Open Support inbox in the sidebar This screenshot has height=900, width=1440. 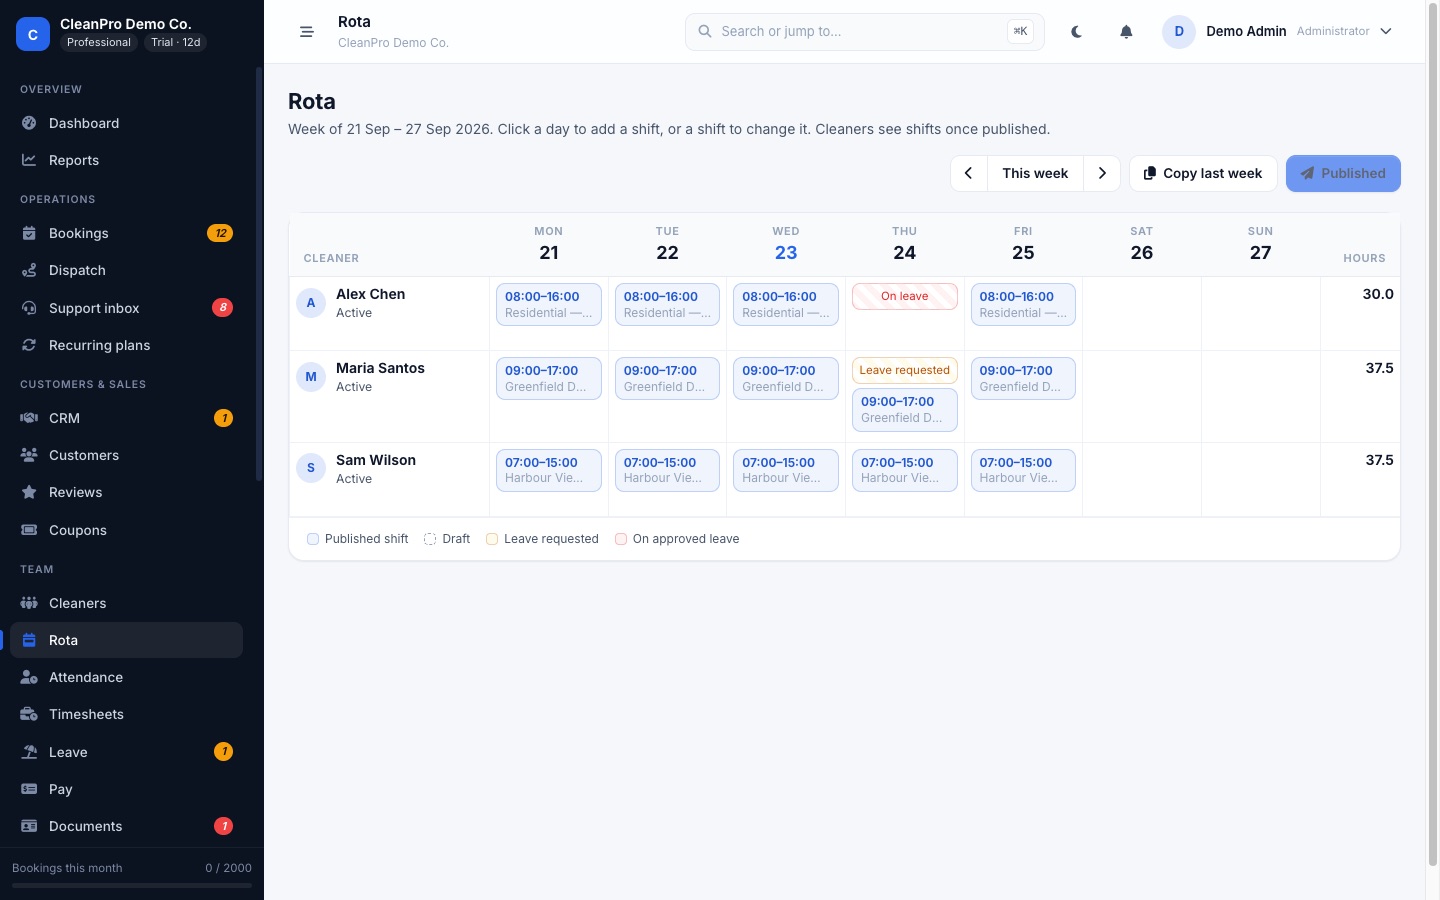126,308
